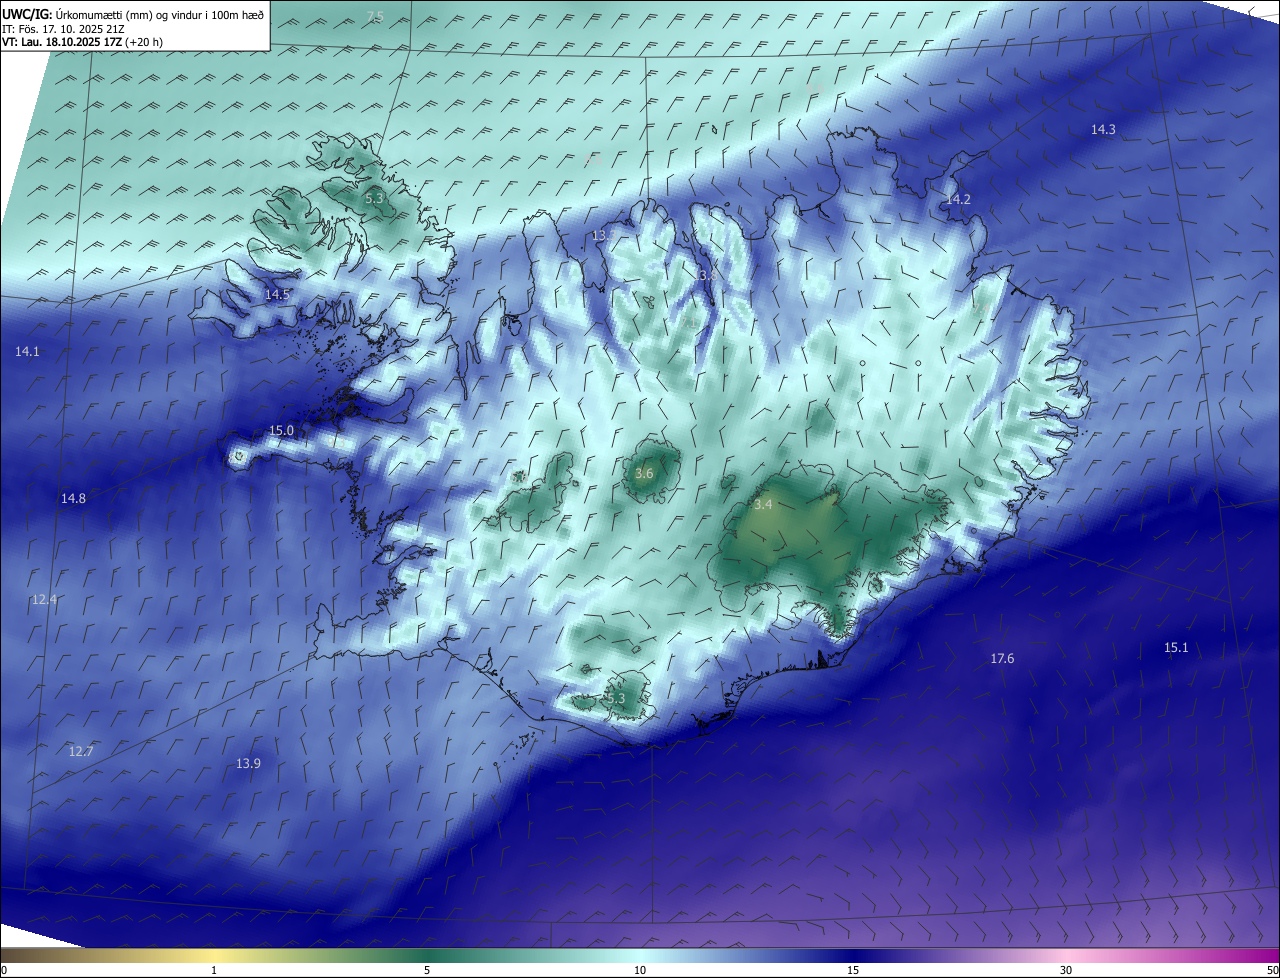The width and height of the screenshot is (1280, 978).
Task: Click the 14.5 value label
Action: (x=277, y=294)
